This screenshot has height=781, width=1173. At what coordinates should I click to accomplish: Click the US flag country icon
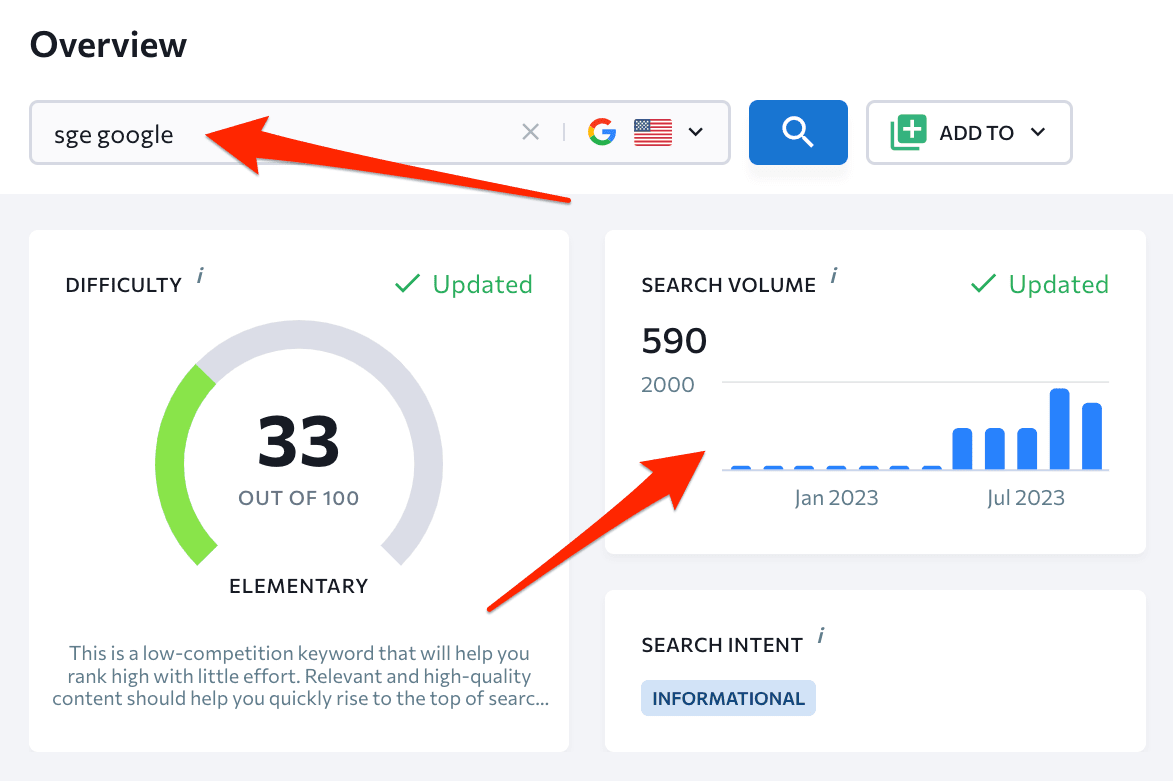[x=653, y=132]
